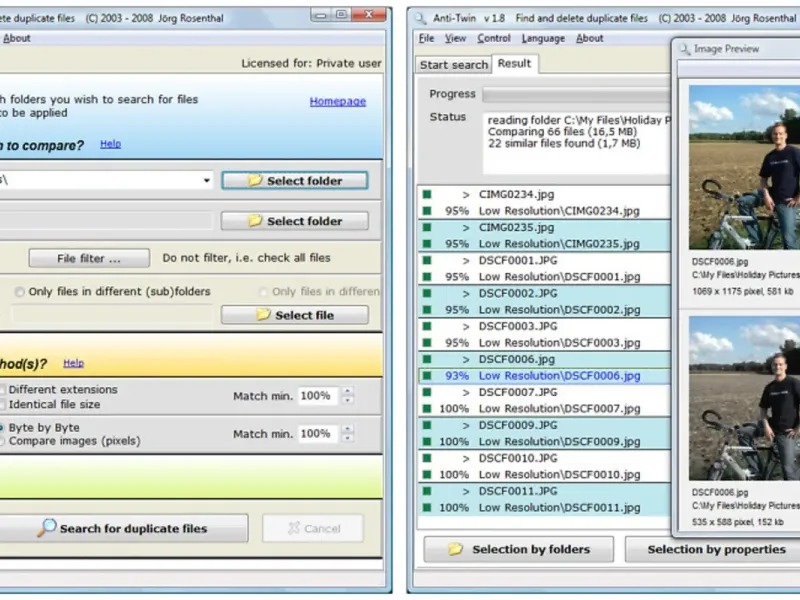Click the Select file button
Image resolution: width=800 pixels, height=600 pixels.
[295, 315]
